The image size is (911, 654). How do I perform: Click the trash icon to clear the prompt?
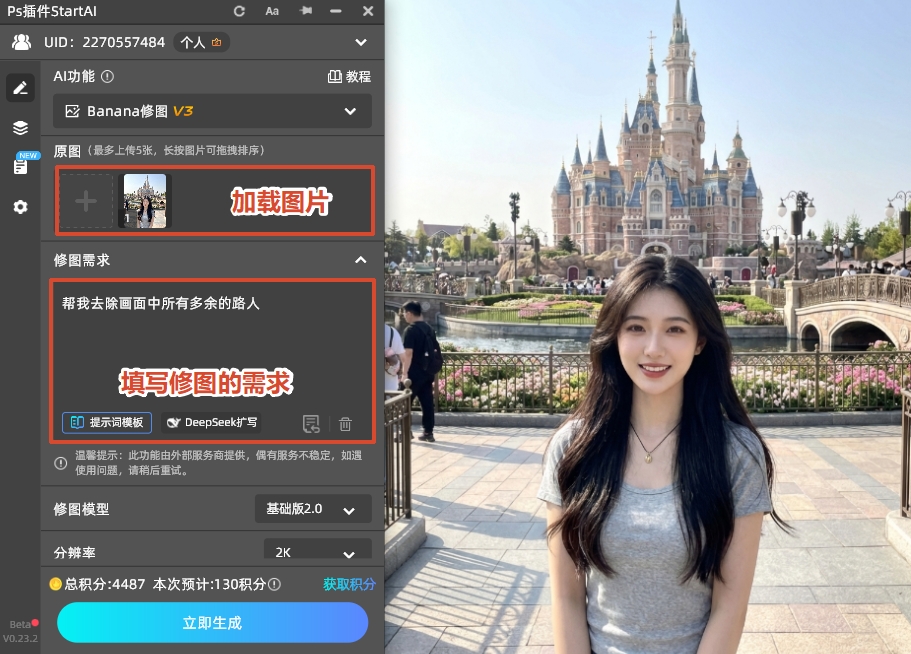point(345,423)
